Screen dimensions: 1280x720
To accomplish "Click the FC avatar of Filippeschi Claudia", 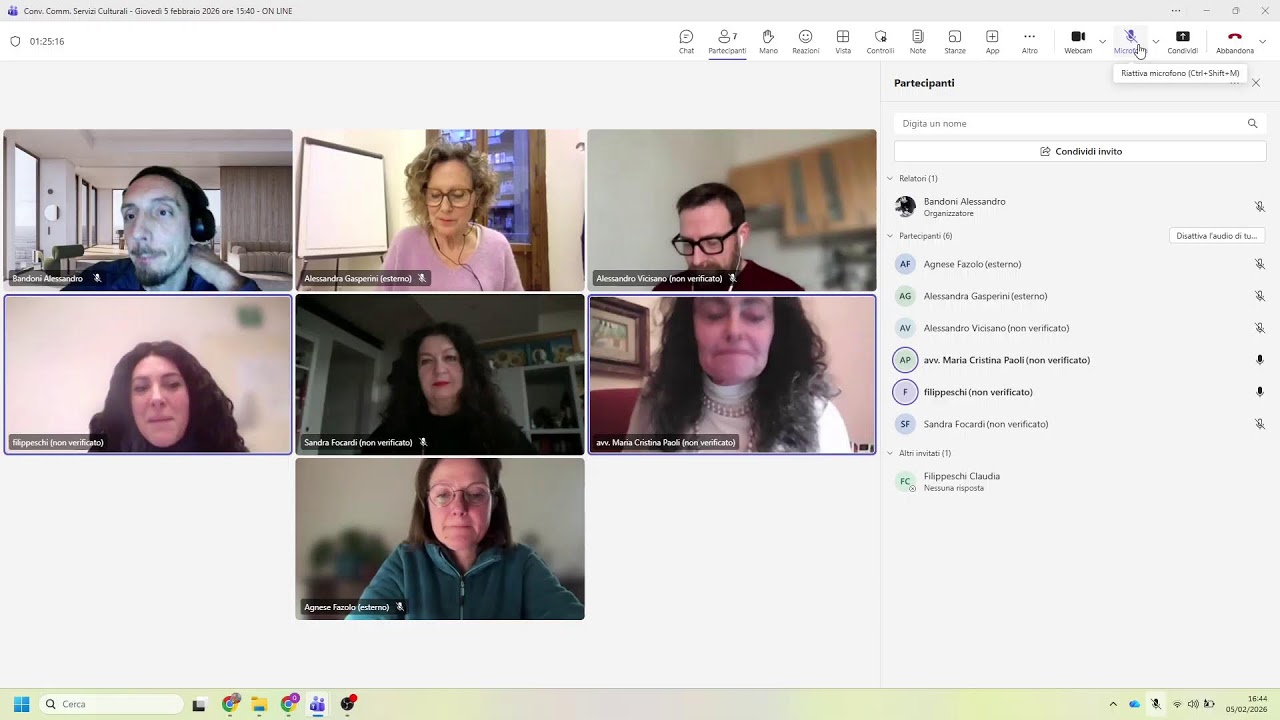I will tap(905, 481).
